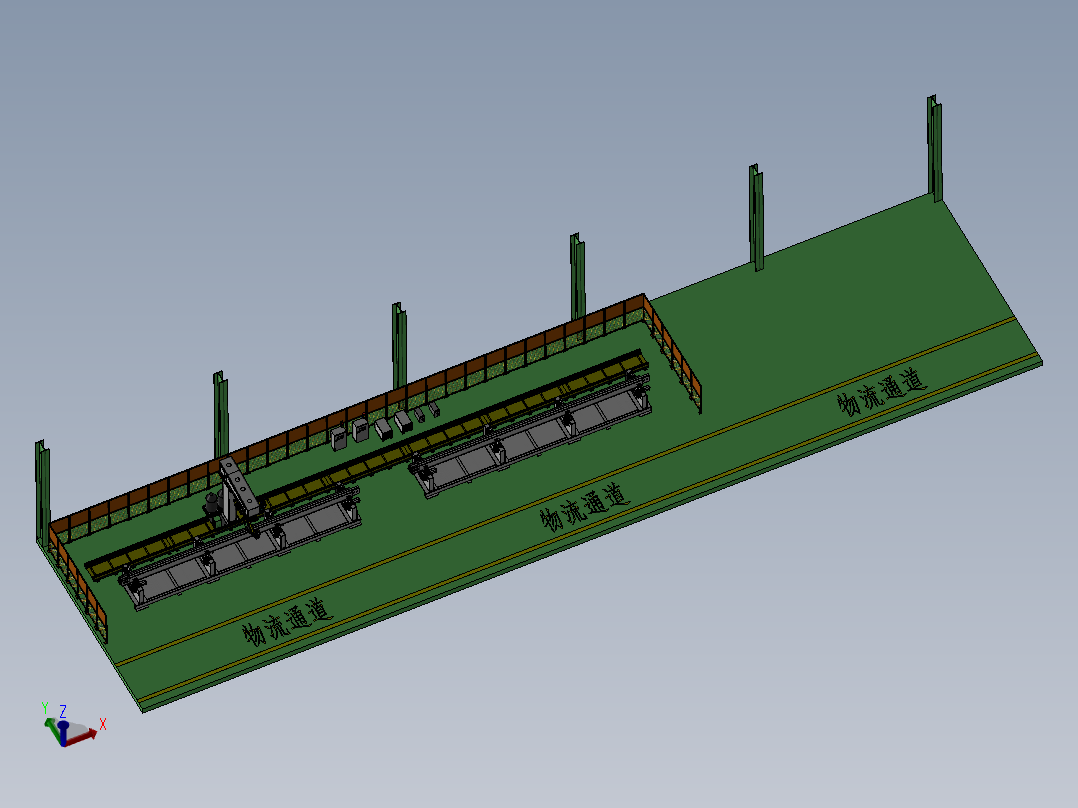The width and height of the screenshot is (1078, 808).
Task: Click the blue Z axis of the triad
Action: (x=63, y=734)
